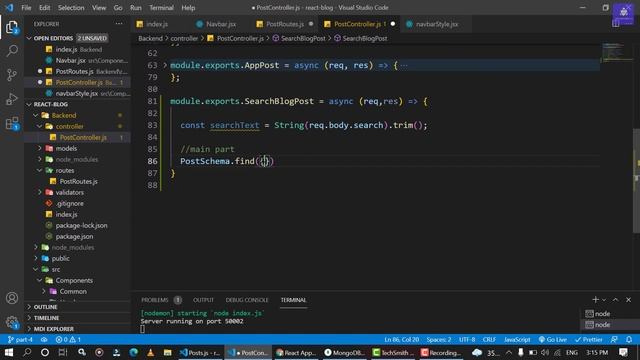The height and width of the screenshot is (360, 640).
Task: Click the Windows Start button
Action: point(9,352)
